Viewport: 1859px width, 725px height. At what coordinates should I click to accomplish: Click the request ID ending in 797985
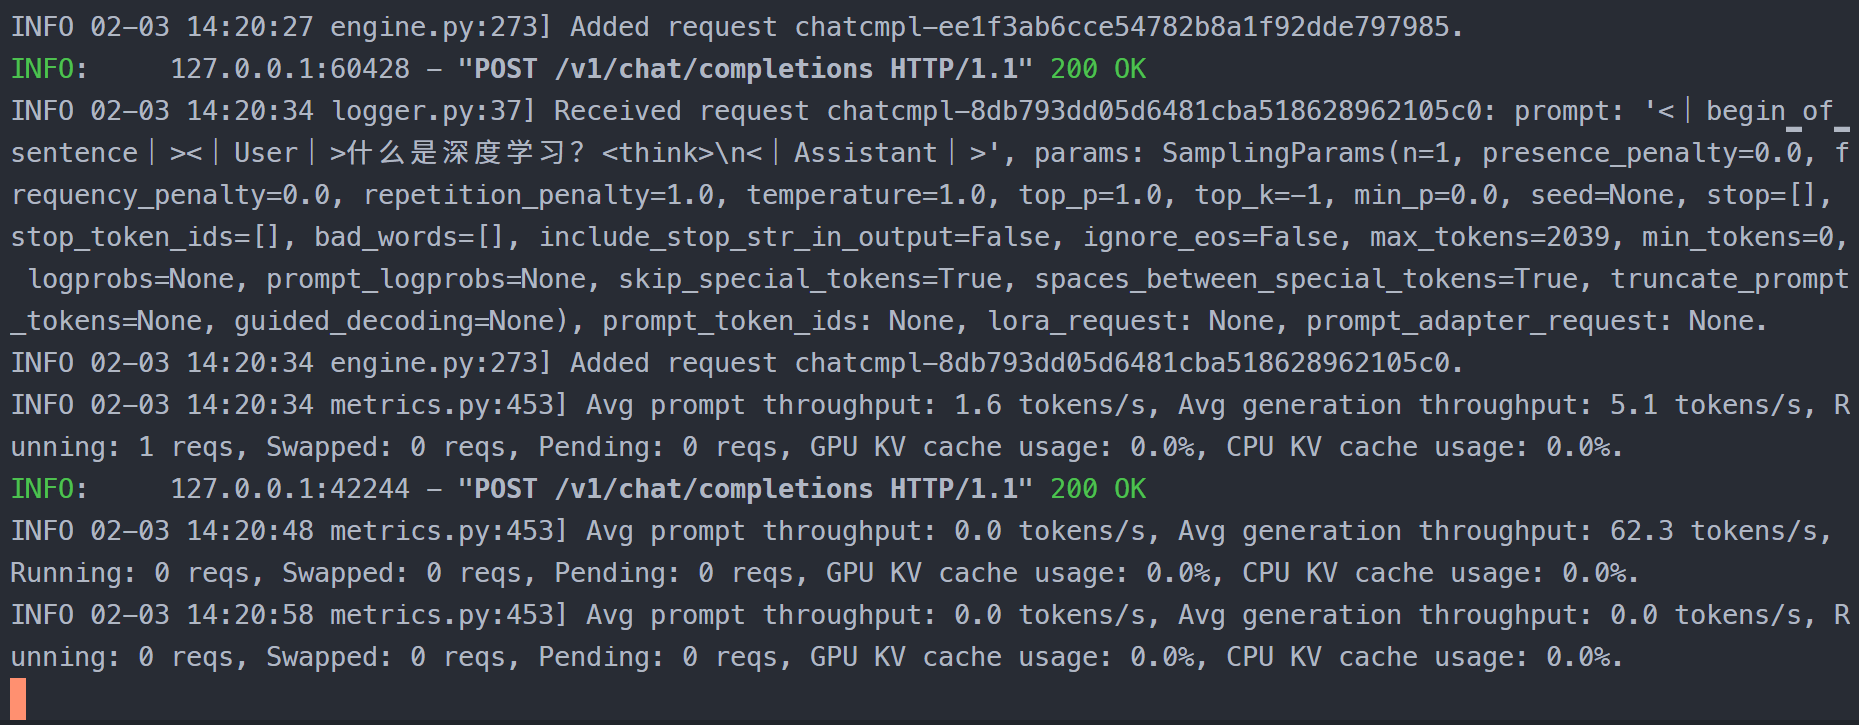pos(1127,27)
